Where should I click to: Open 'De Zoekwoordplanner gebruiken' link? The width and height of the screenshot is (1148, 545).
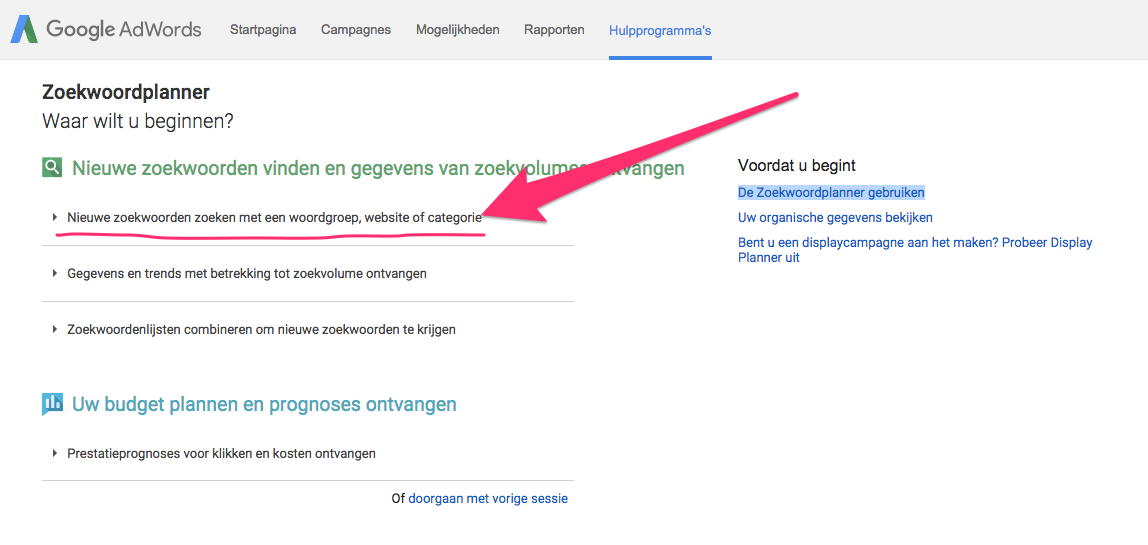831,193
